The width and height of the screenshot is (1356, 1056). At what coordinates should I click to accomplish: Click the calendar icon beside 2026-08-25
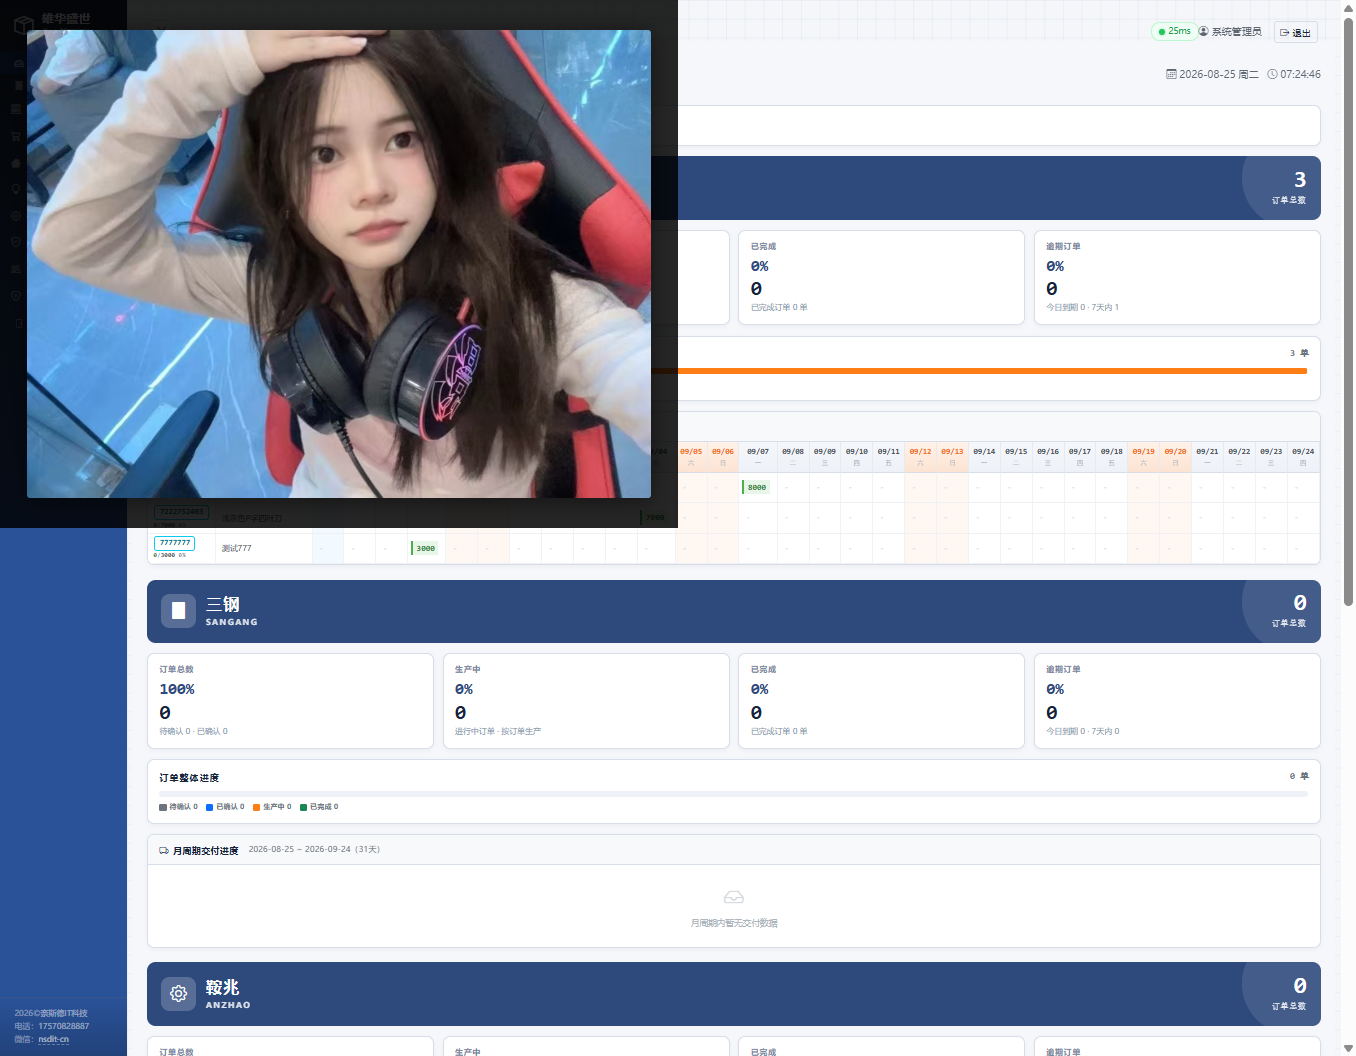(1171, 74)
